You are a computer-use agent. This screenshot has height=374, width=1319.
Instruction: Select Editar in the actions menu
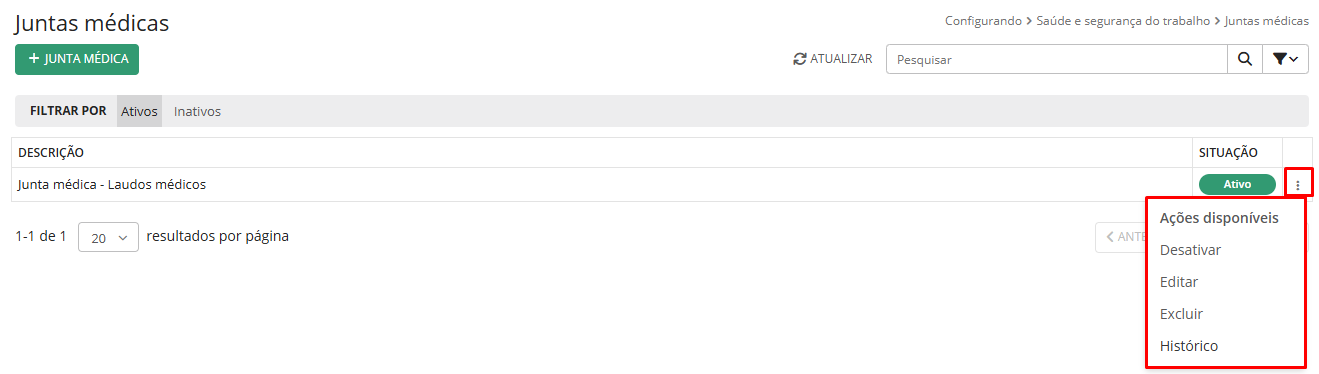(x=1179, y=282)
